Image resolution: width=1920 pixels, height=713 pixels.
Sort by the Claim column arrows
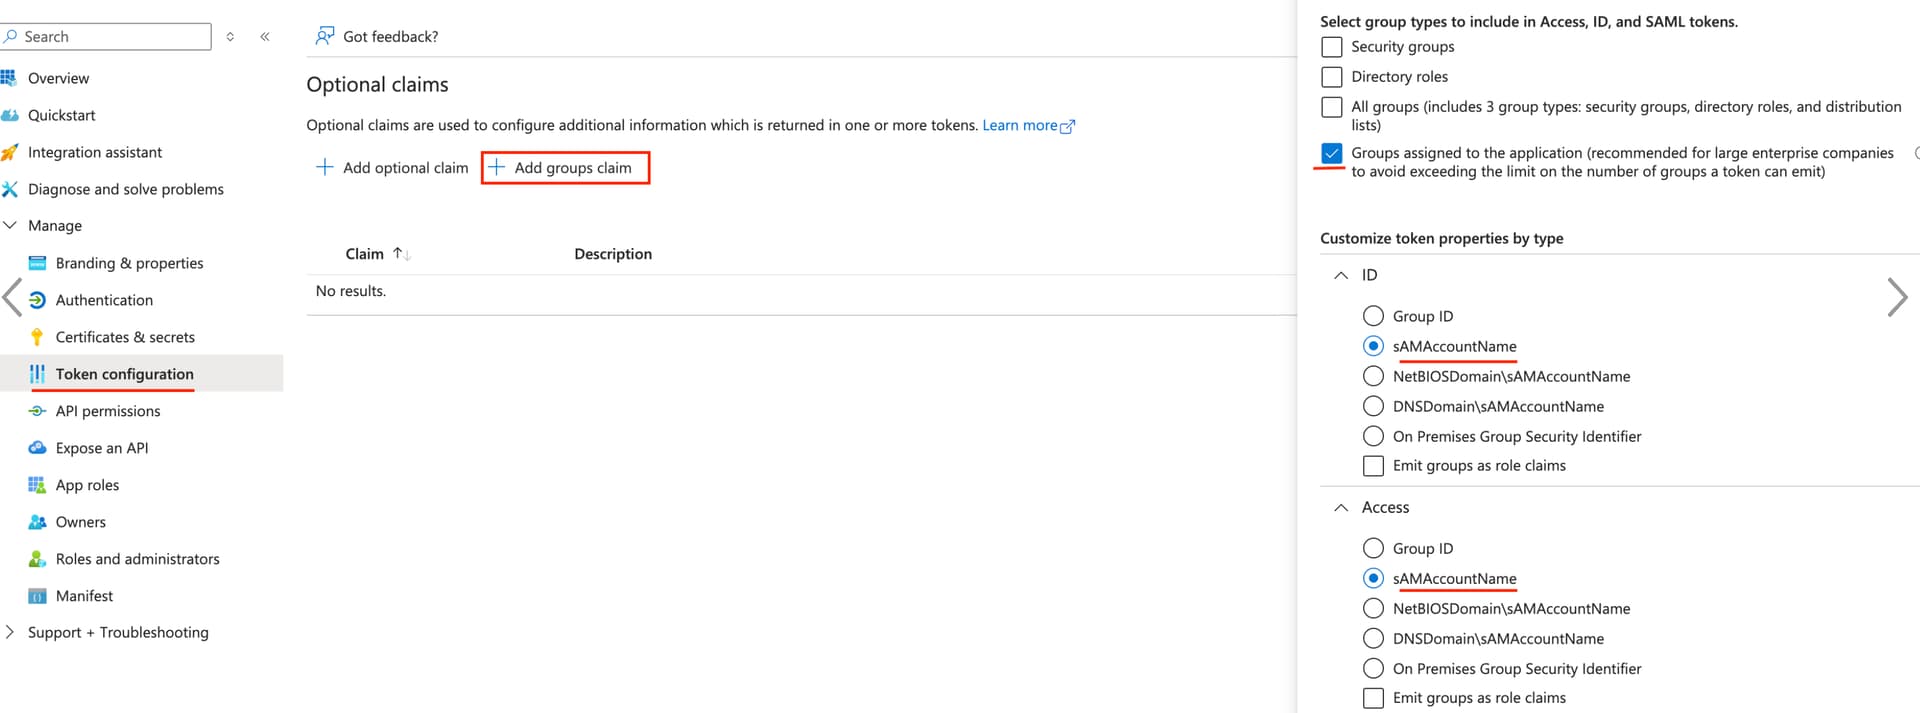(401, 254)
